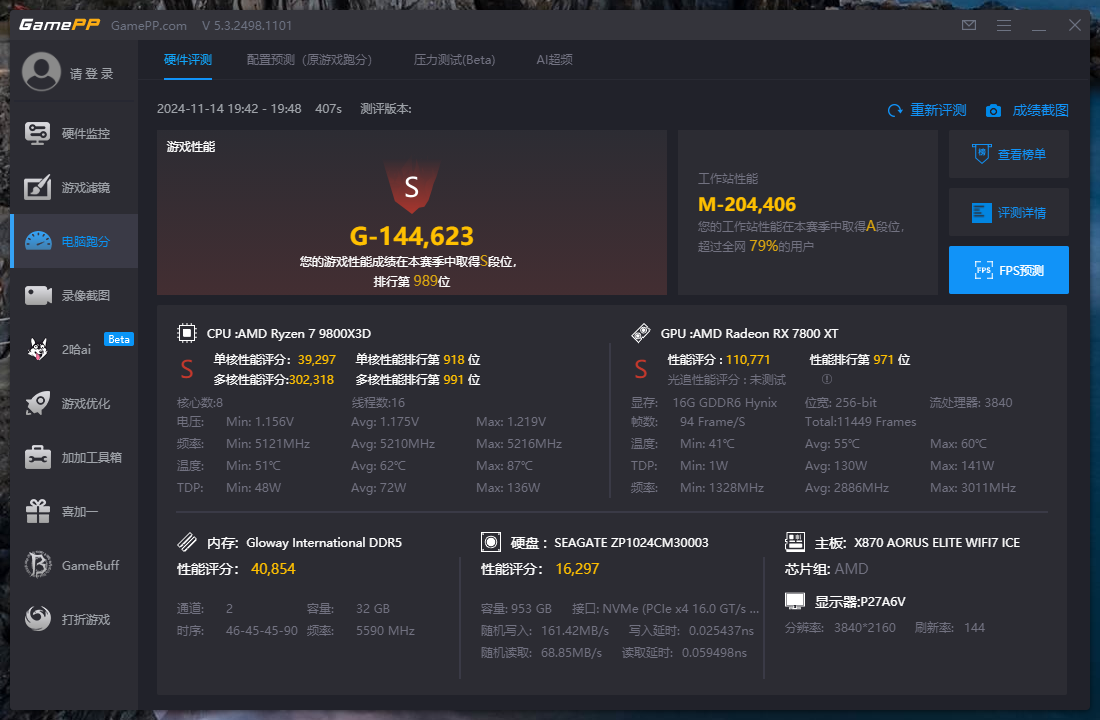
Task: Click GPU :AMD Radeon RX 7800 XT label
Action: [749, 333]
